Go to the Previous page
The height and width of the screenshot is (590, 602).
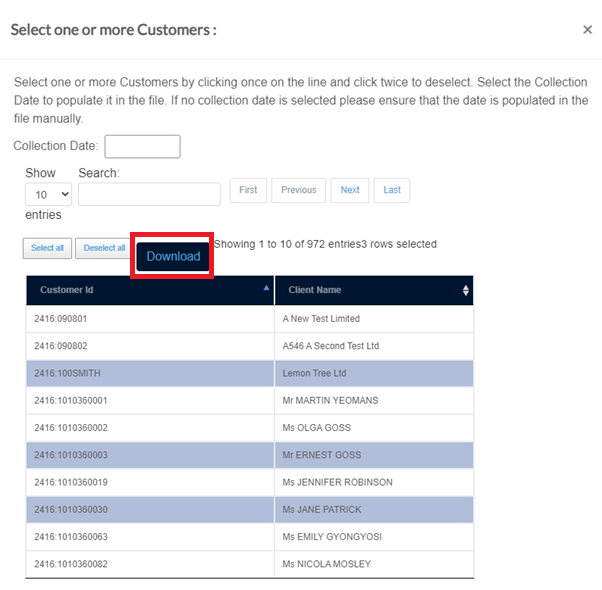(x=298, y=190)
